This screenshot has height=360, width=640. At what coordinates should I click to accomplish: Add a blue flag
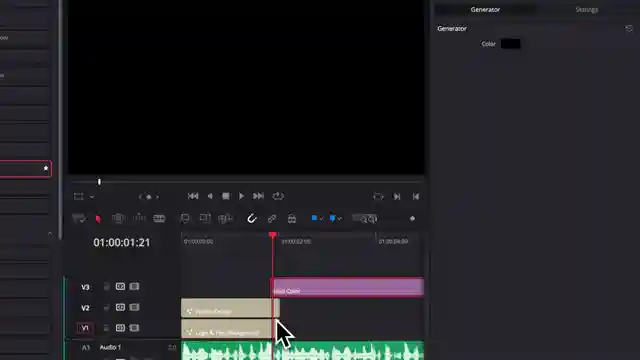314,218
